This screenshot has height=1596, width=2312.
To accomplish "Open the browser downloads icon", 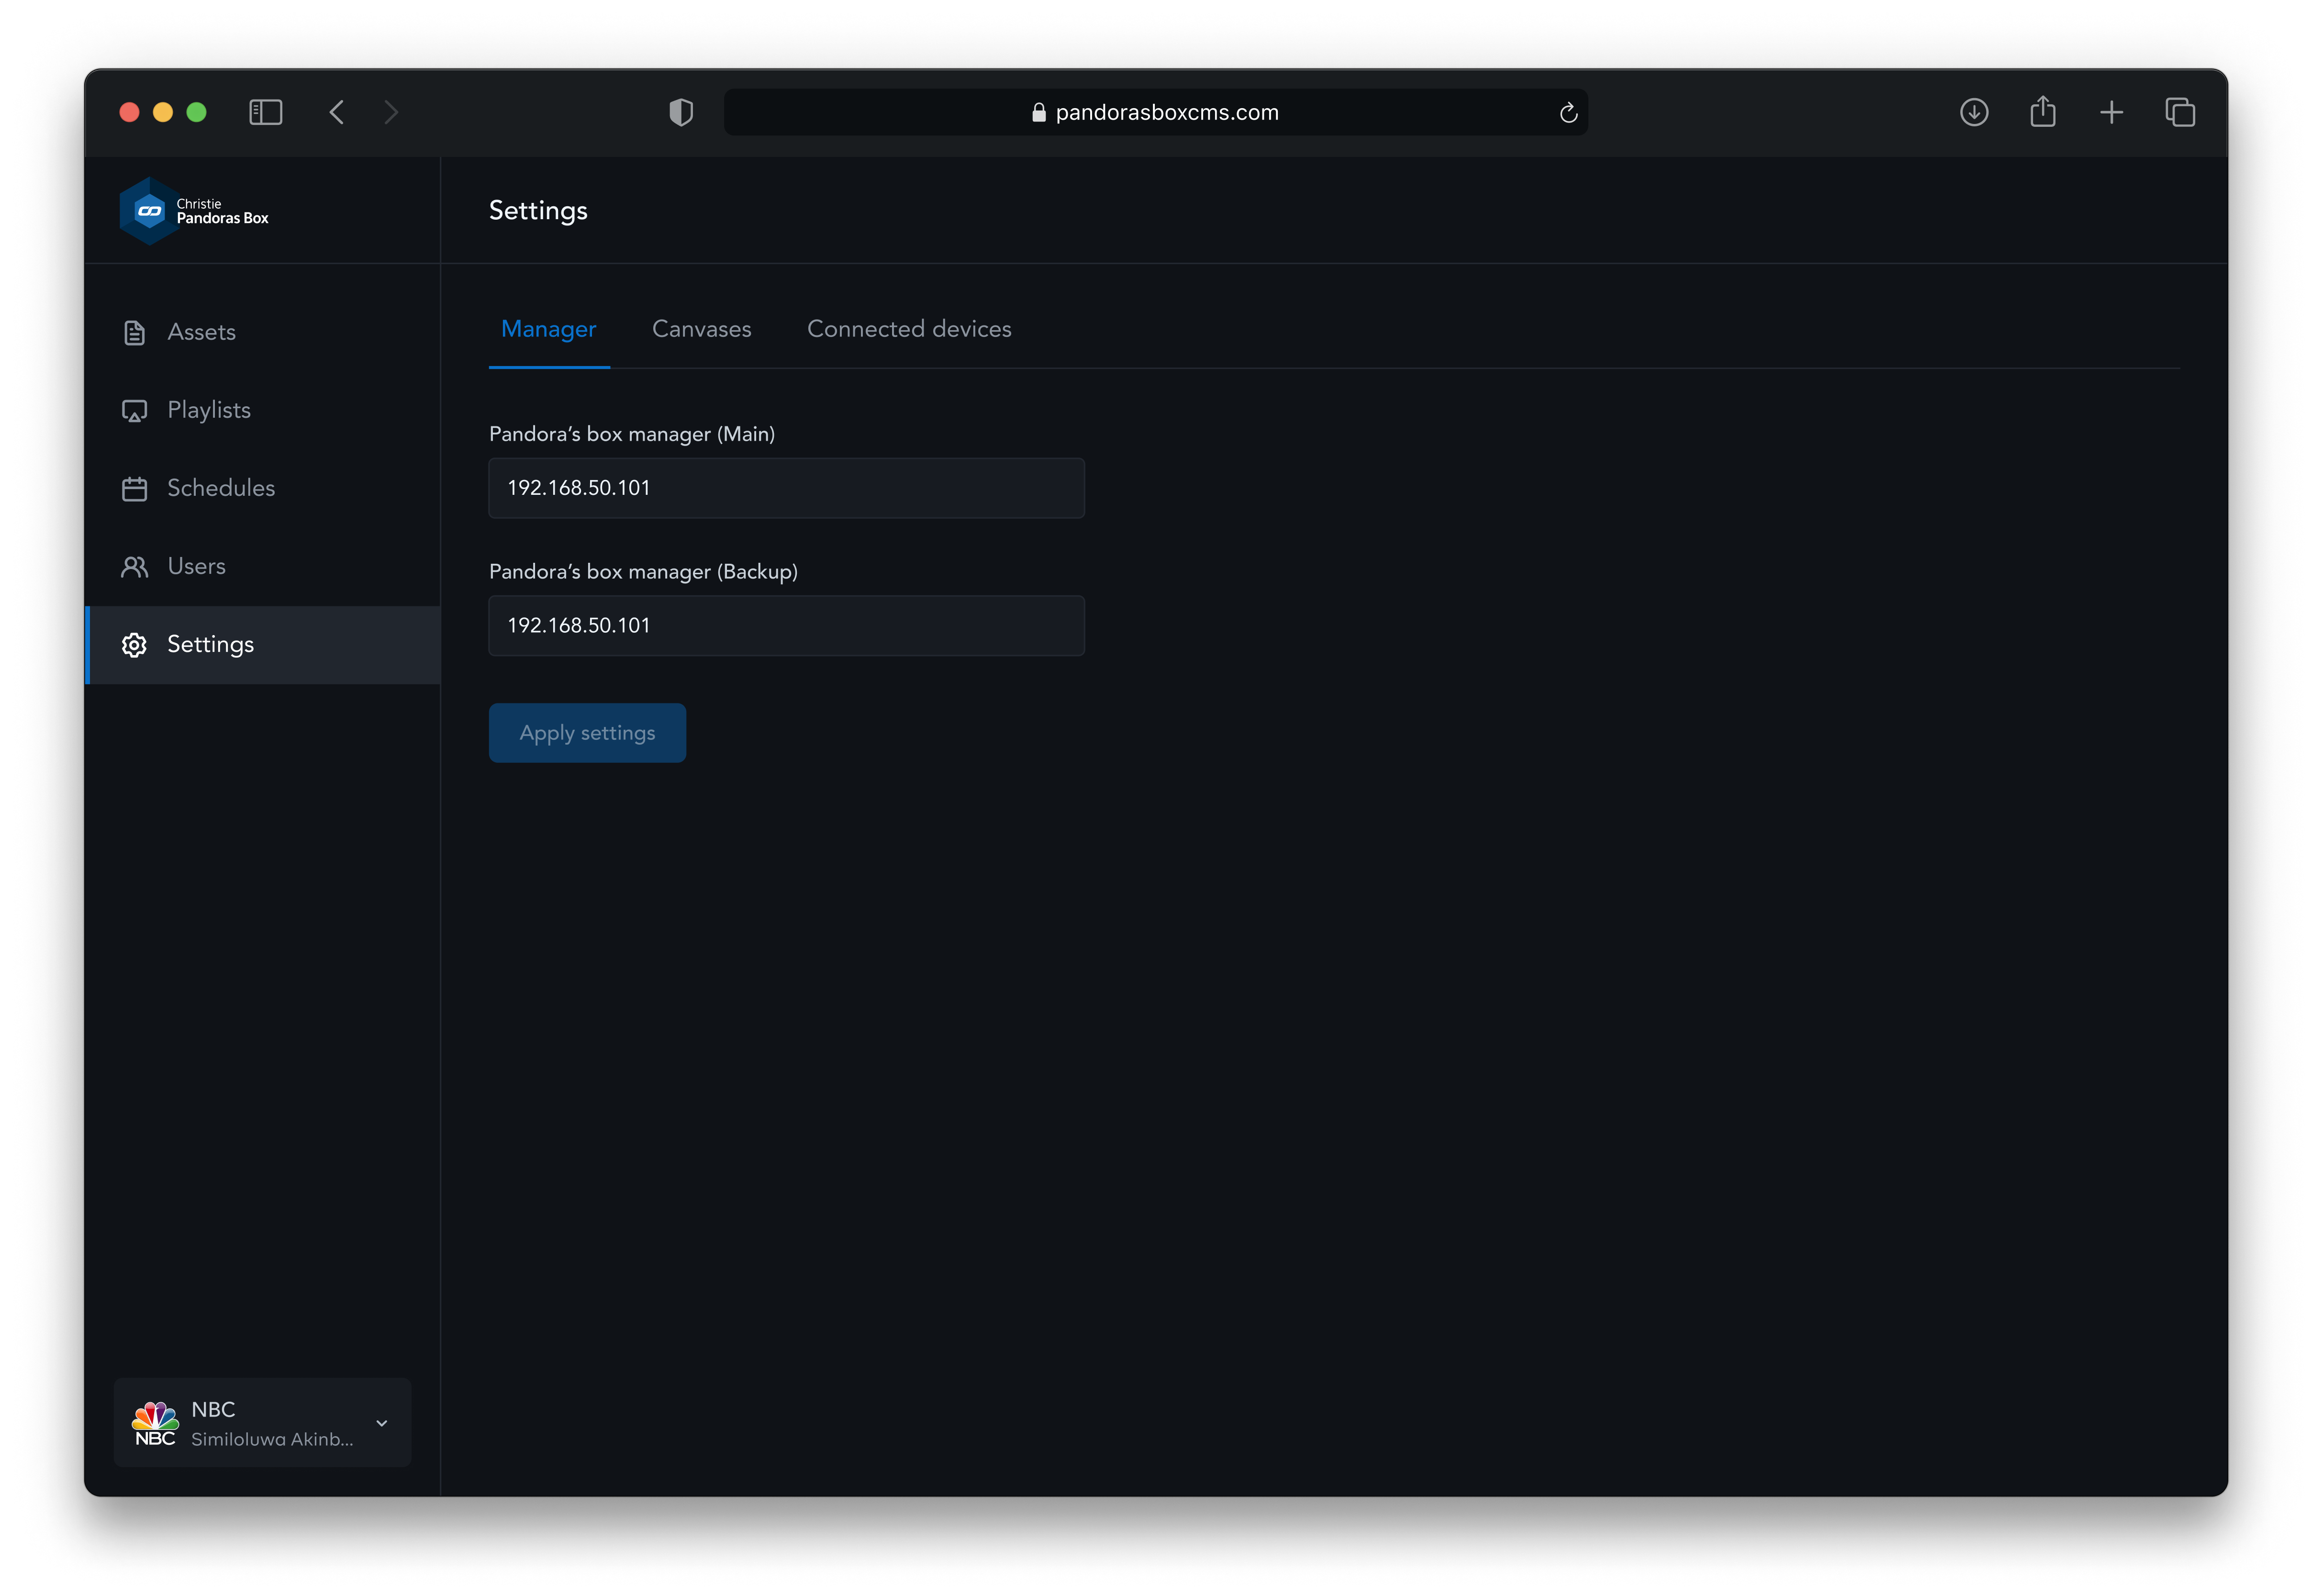I will click(1973, 112).
